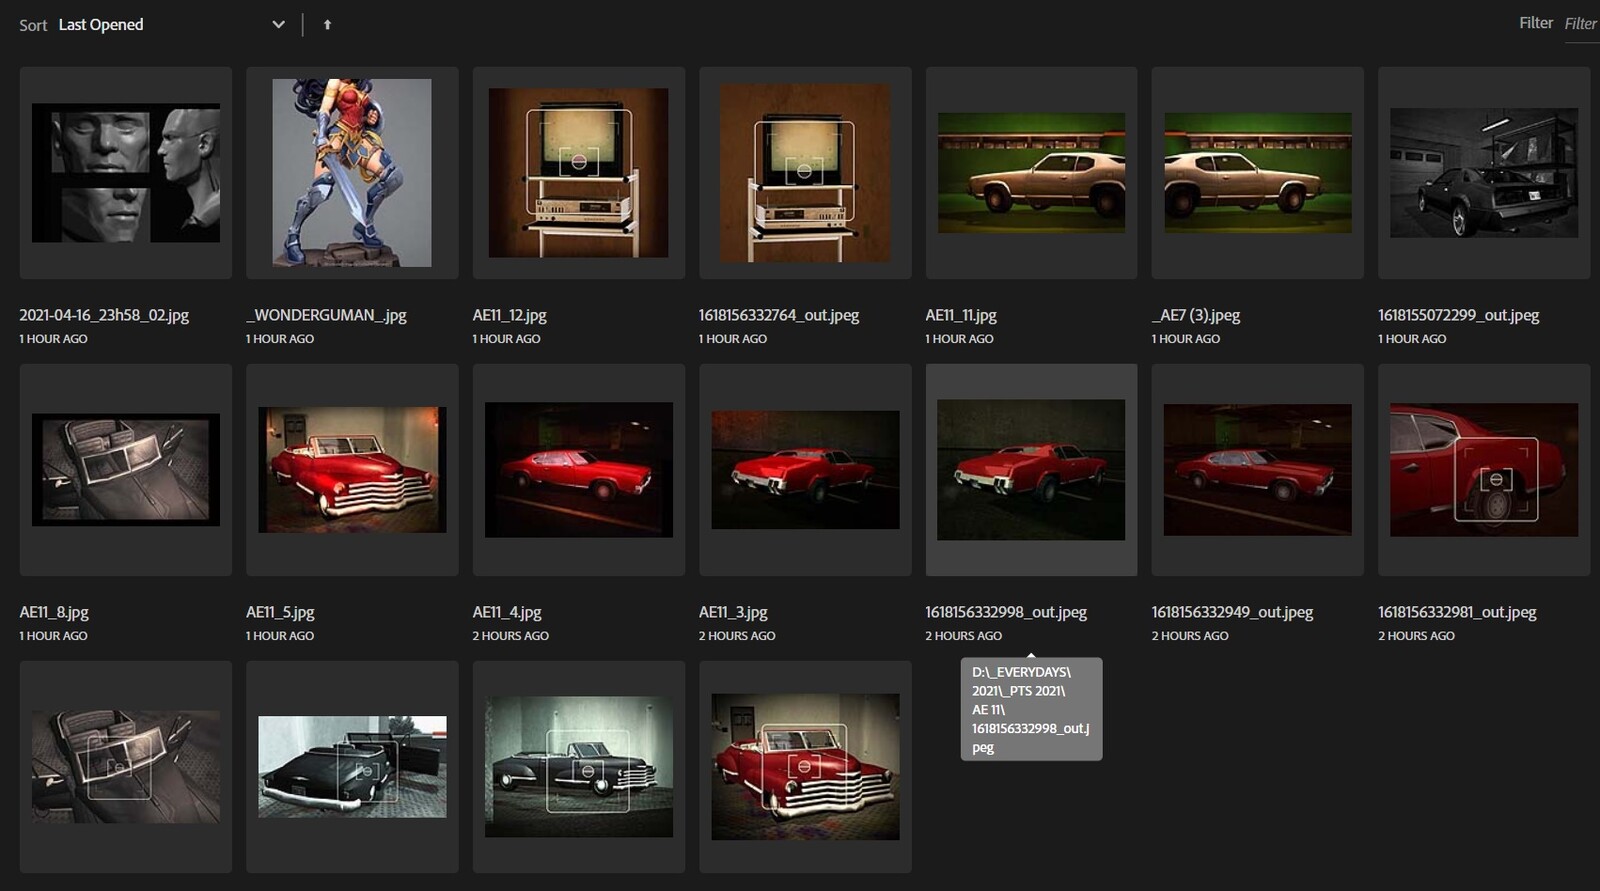The width and height of the screenshot is (1600, 891).
Task: Click the file name 2021-04-16_23h58_02.jpg
Action: (x=104, y=315)
